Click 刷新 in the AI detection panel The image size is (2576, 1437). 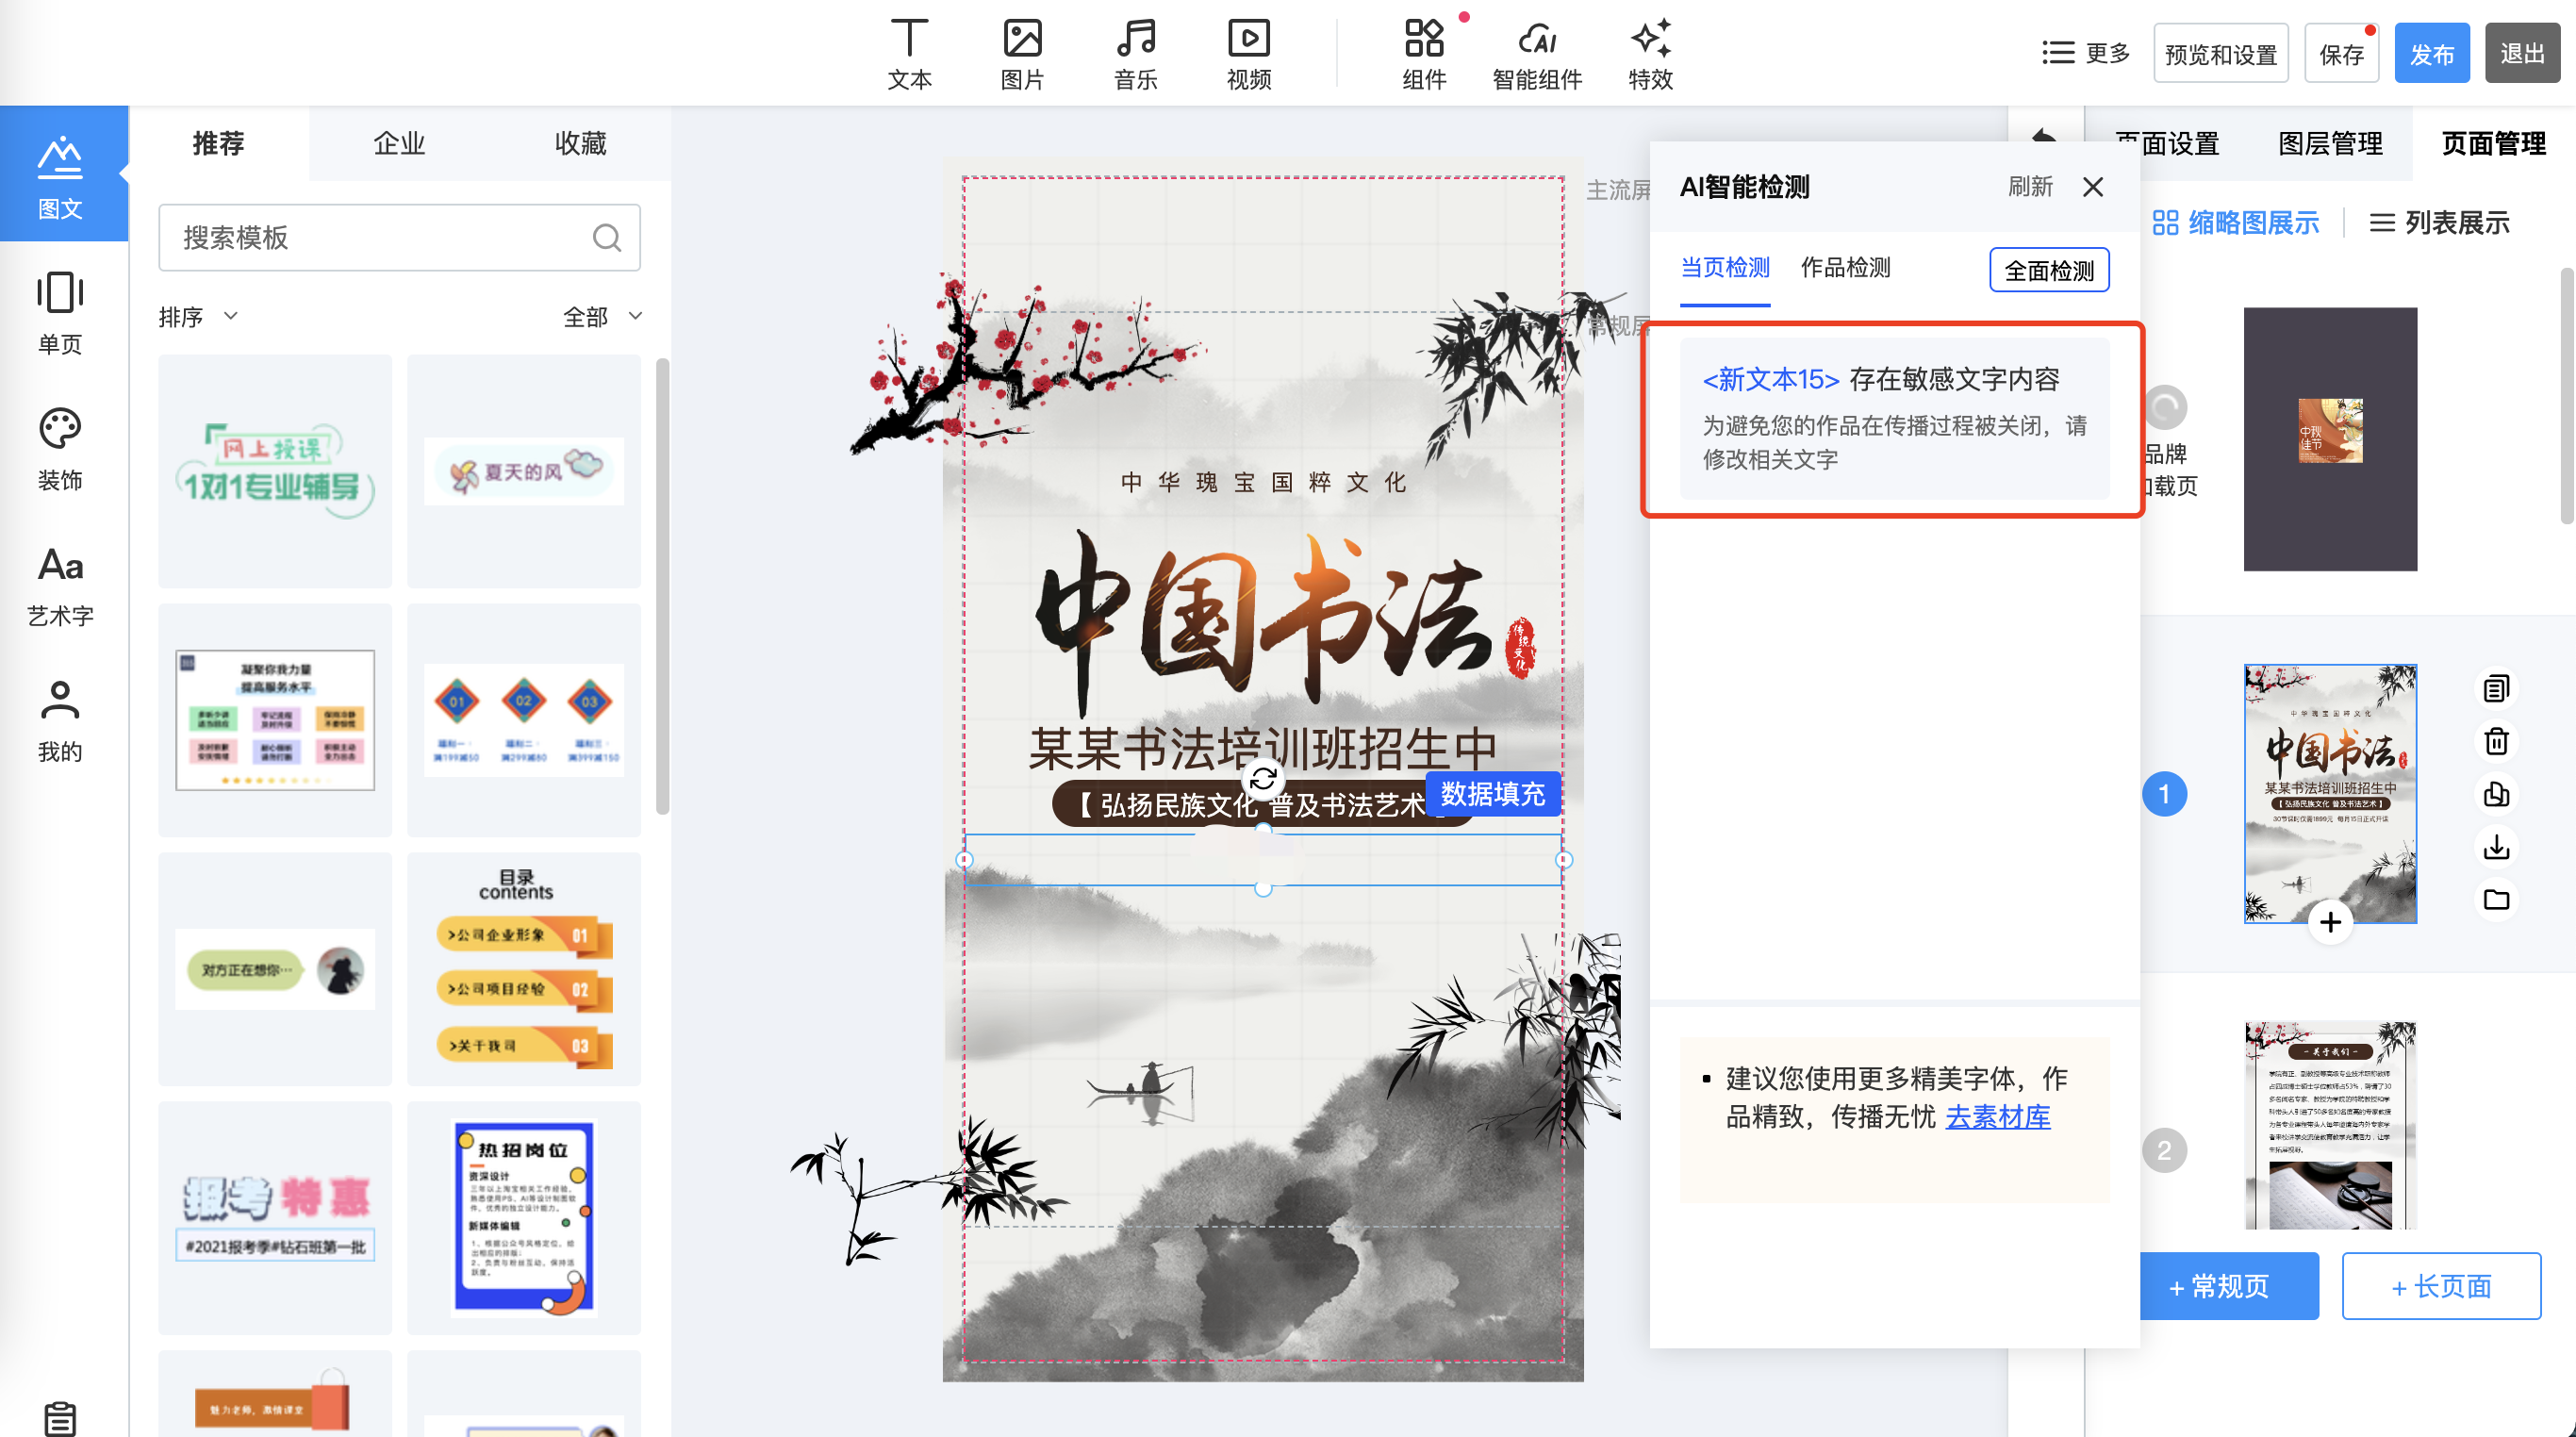(2030, 187)
